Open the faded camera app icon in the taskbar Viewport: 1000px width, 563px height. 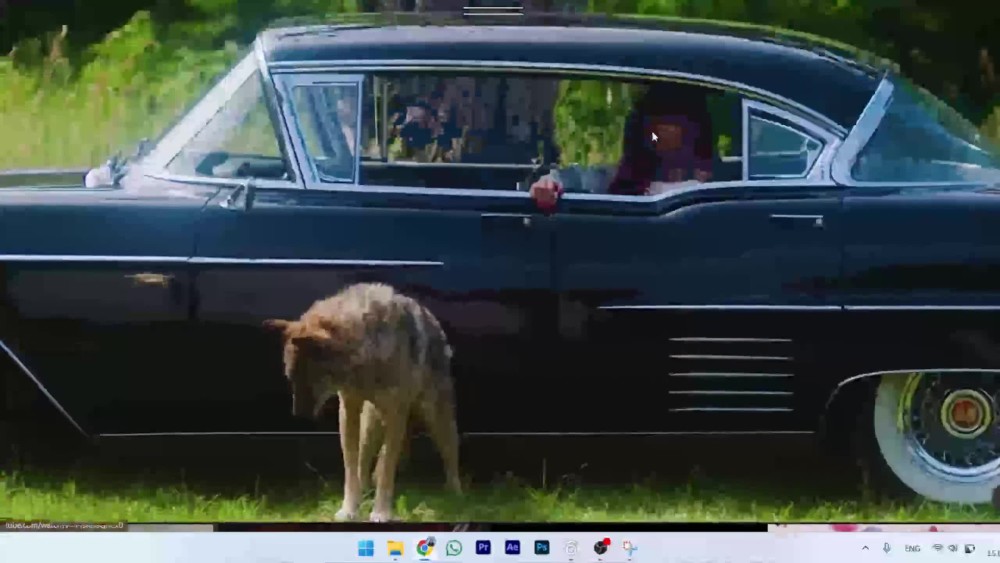[x=571, y=548]
